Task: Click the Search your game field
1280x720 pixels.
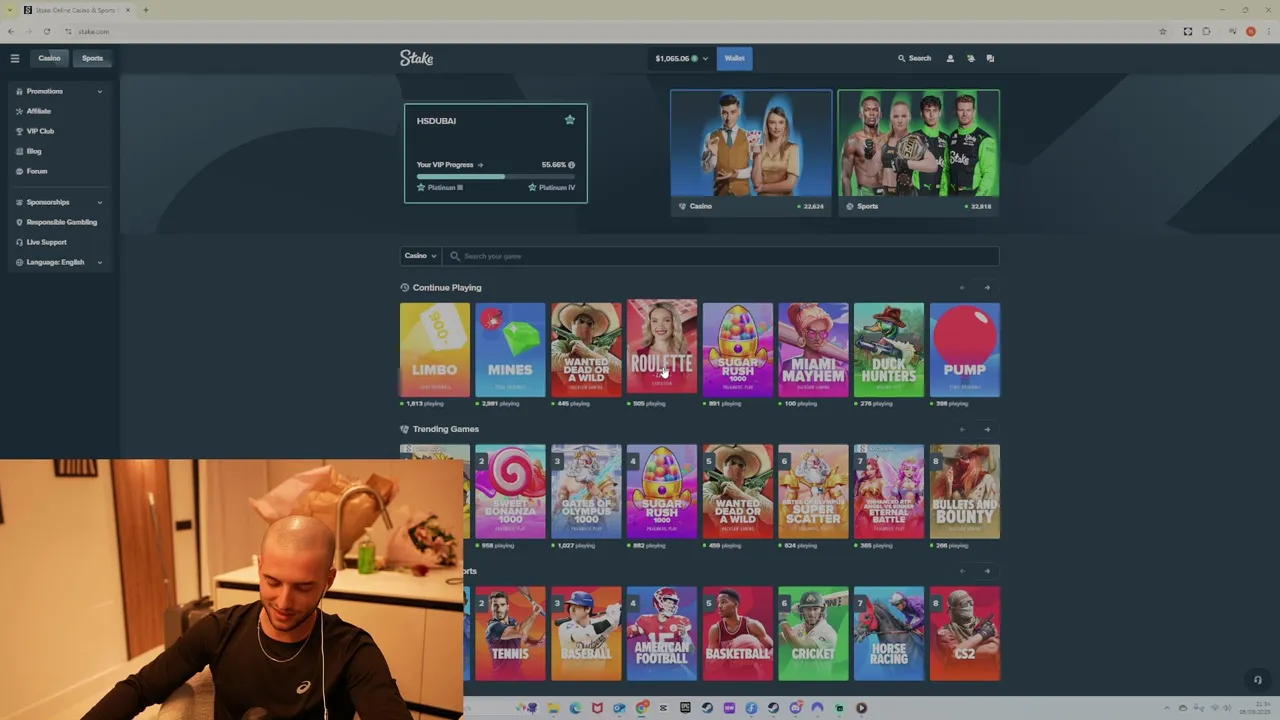Action: pos(720,256)
